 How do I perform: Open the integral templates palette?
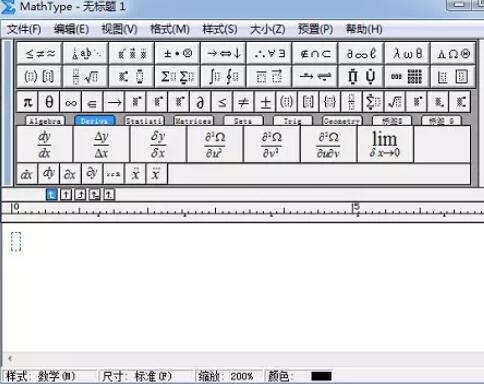coord(223,77)
